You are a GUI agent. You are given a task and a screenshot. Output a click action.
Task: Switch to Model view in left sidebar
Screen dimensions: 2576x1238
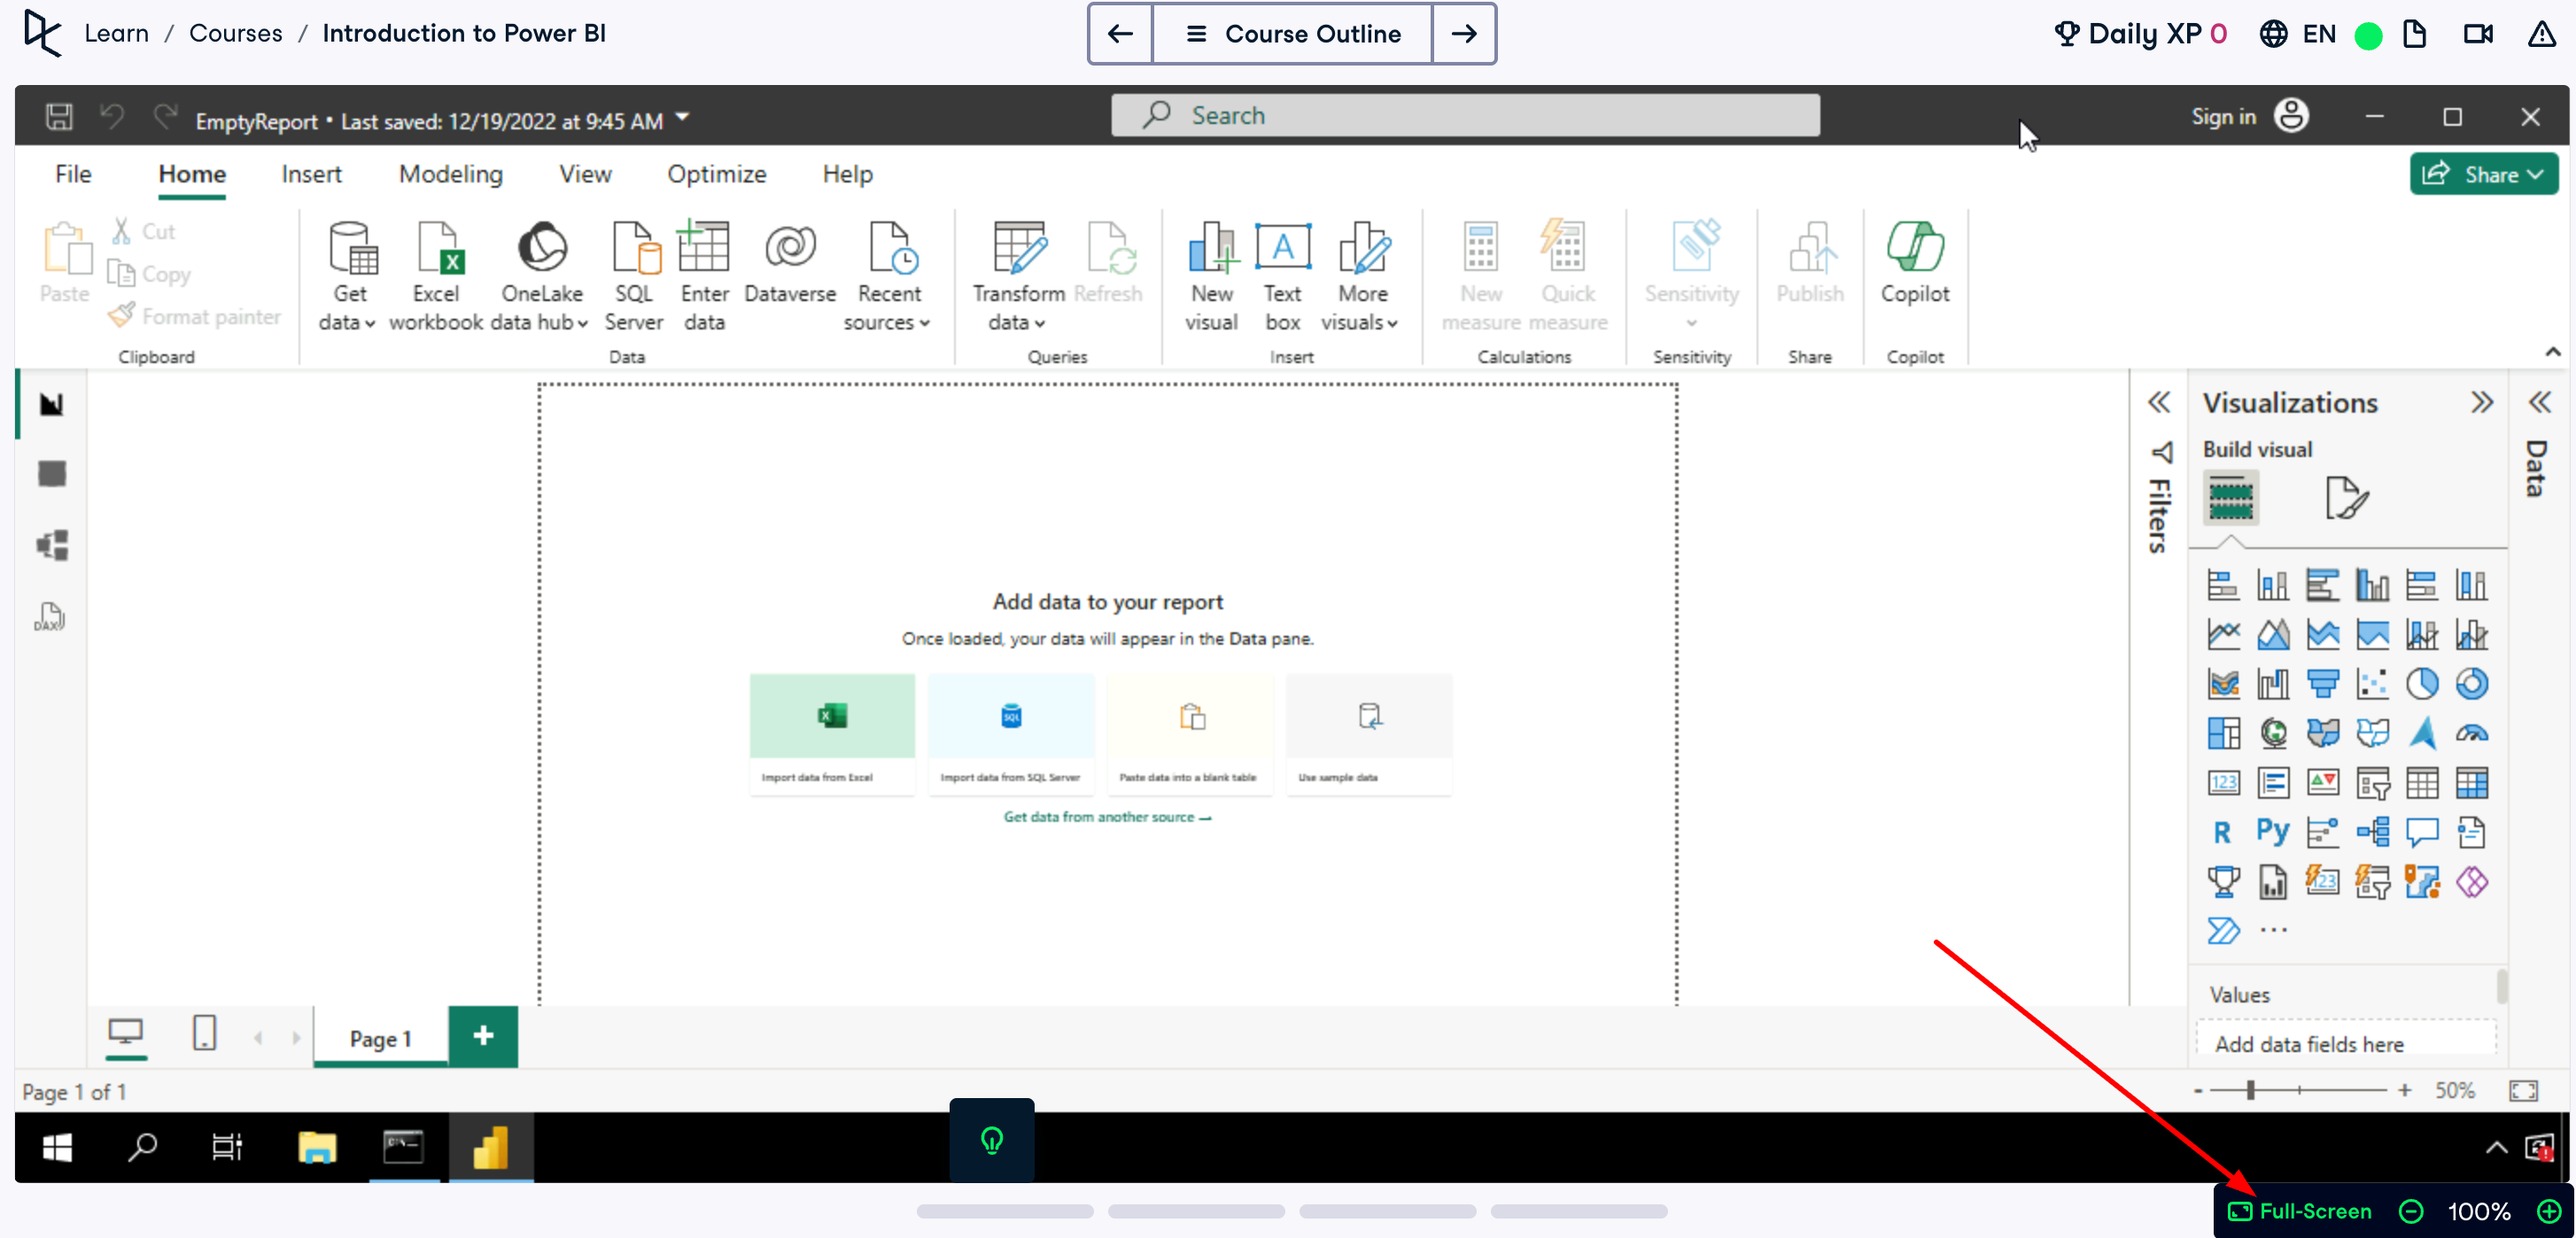tap(51, 545)
